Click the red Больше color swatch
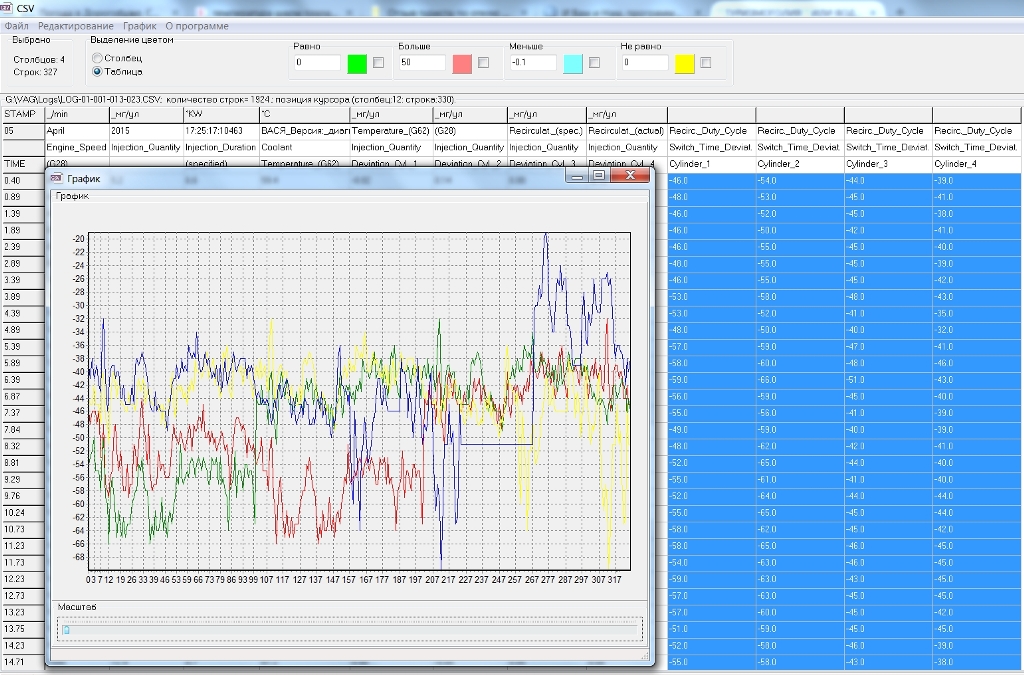 (462, 63)
